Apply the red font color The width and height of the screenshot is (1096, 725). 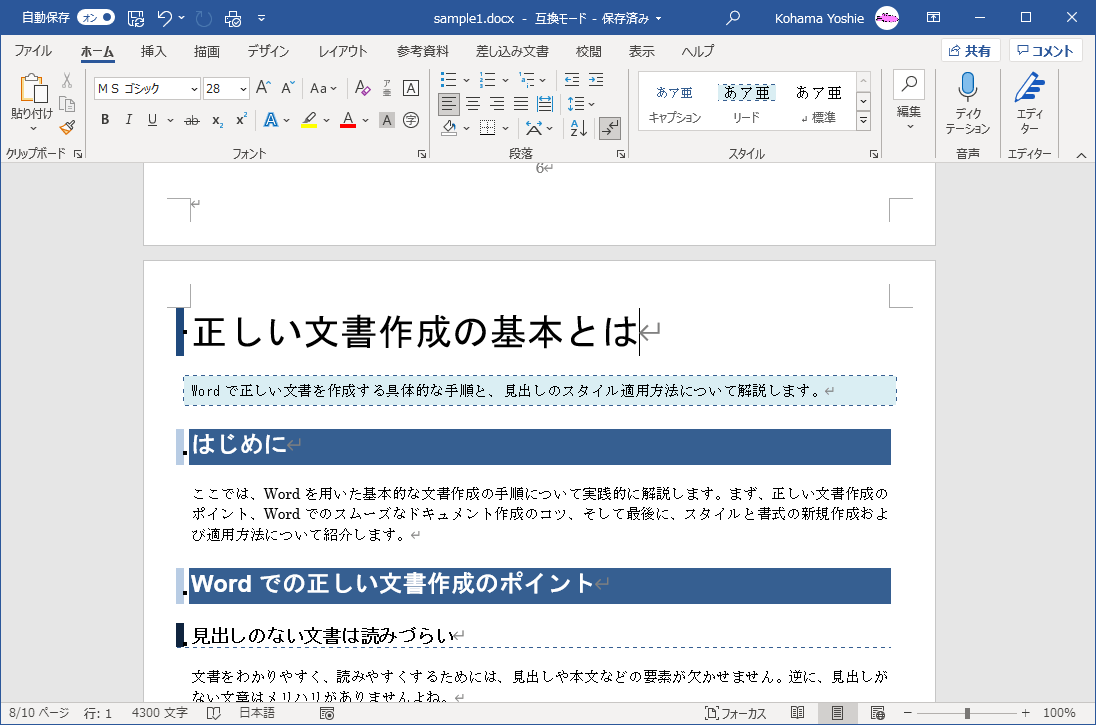pyautogui.click(x=348, y=120)
